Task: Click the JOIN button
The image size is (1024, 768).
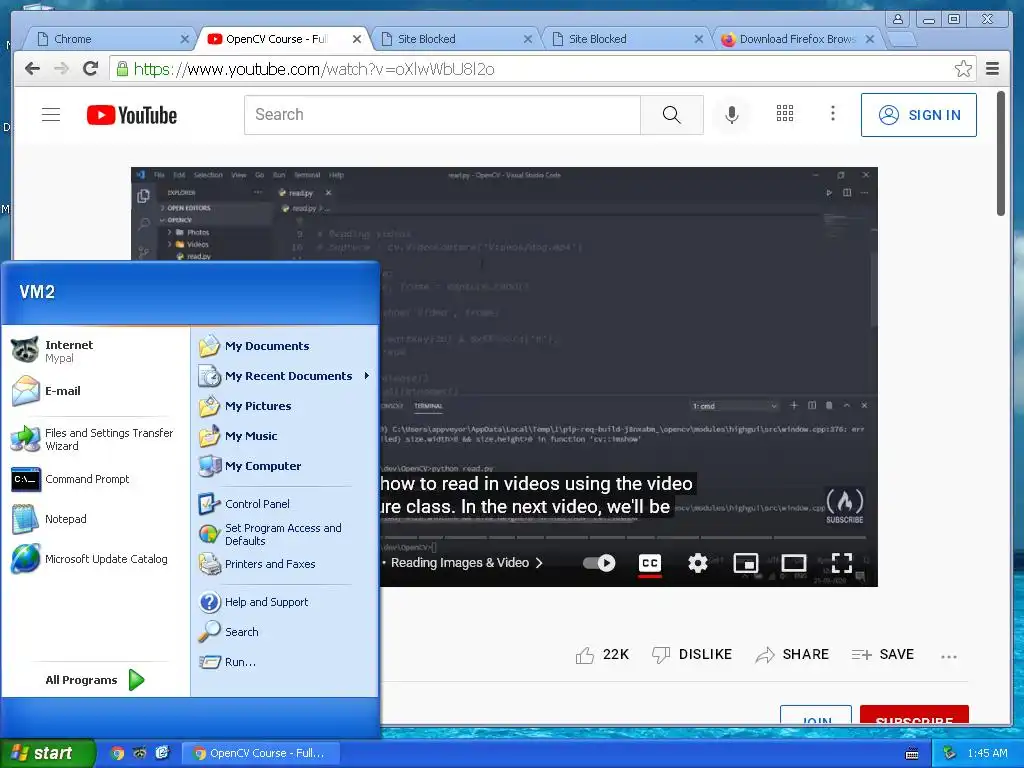Action: point(816,714)
